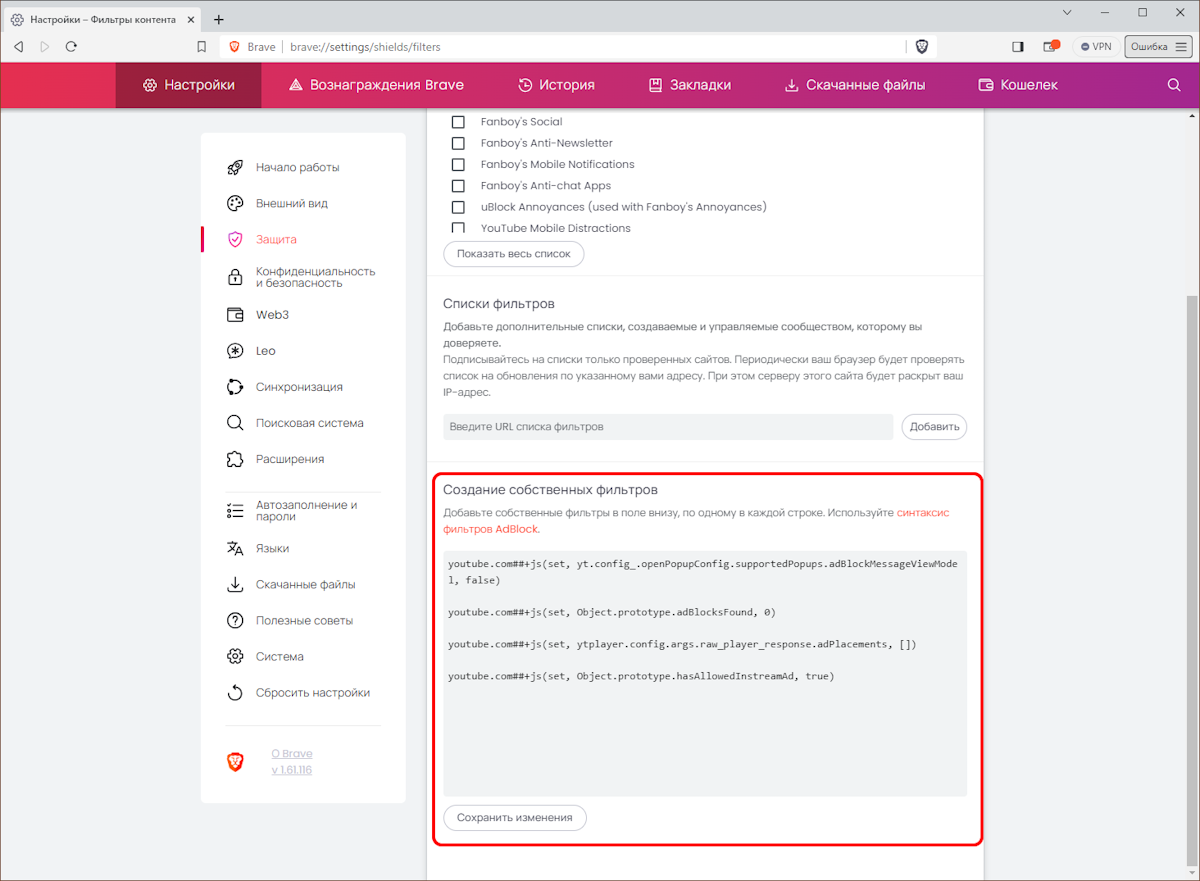
Task: Open the Настройки top menu
Action: coord(188,85)
